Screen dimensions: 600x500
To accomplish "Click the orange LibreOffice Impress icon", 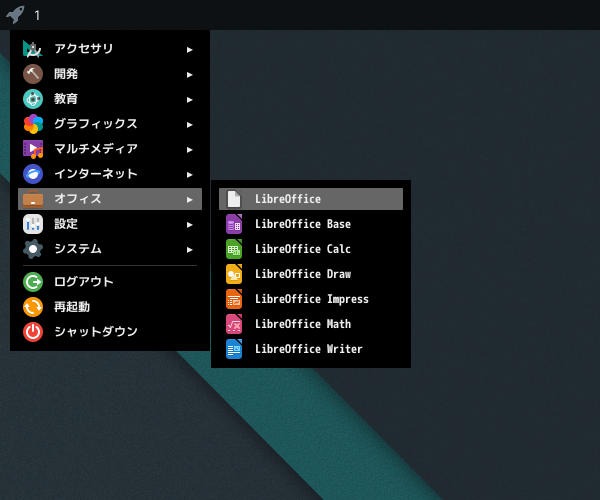I will [x=234, y=299].
